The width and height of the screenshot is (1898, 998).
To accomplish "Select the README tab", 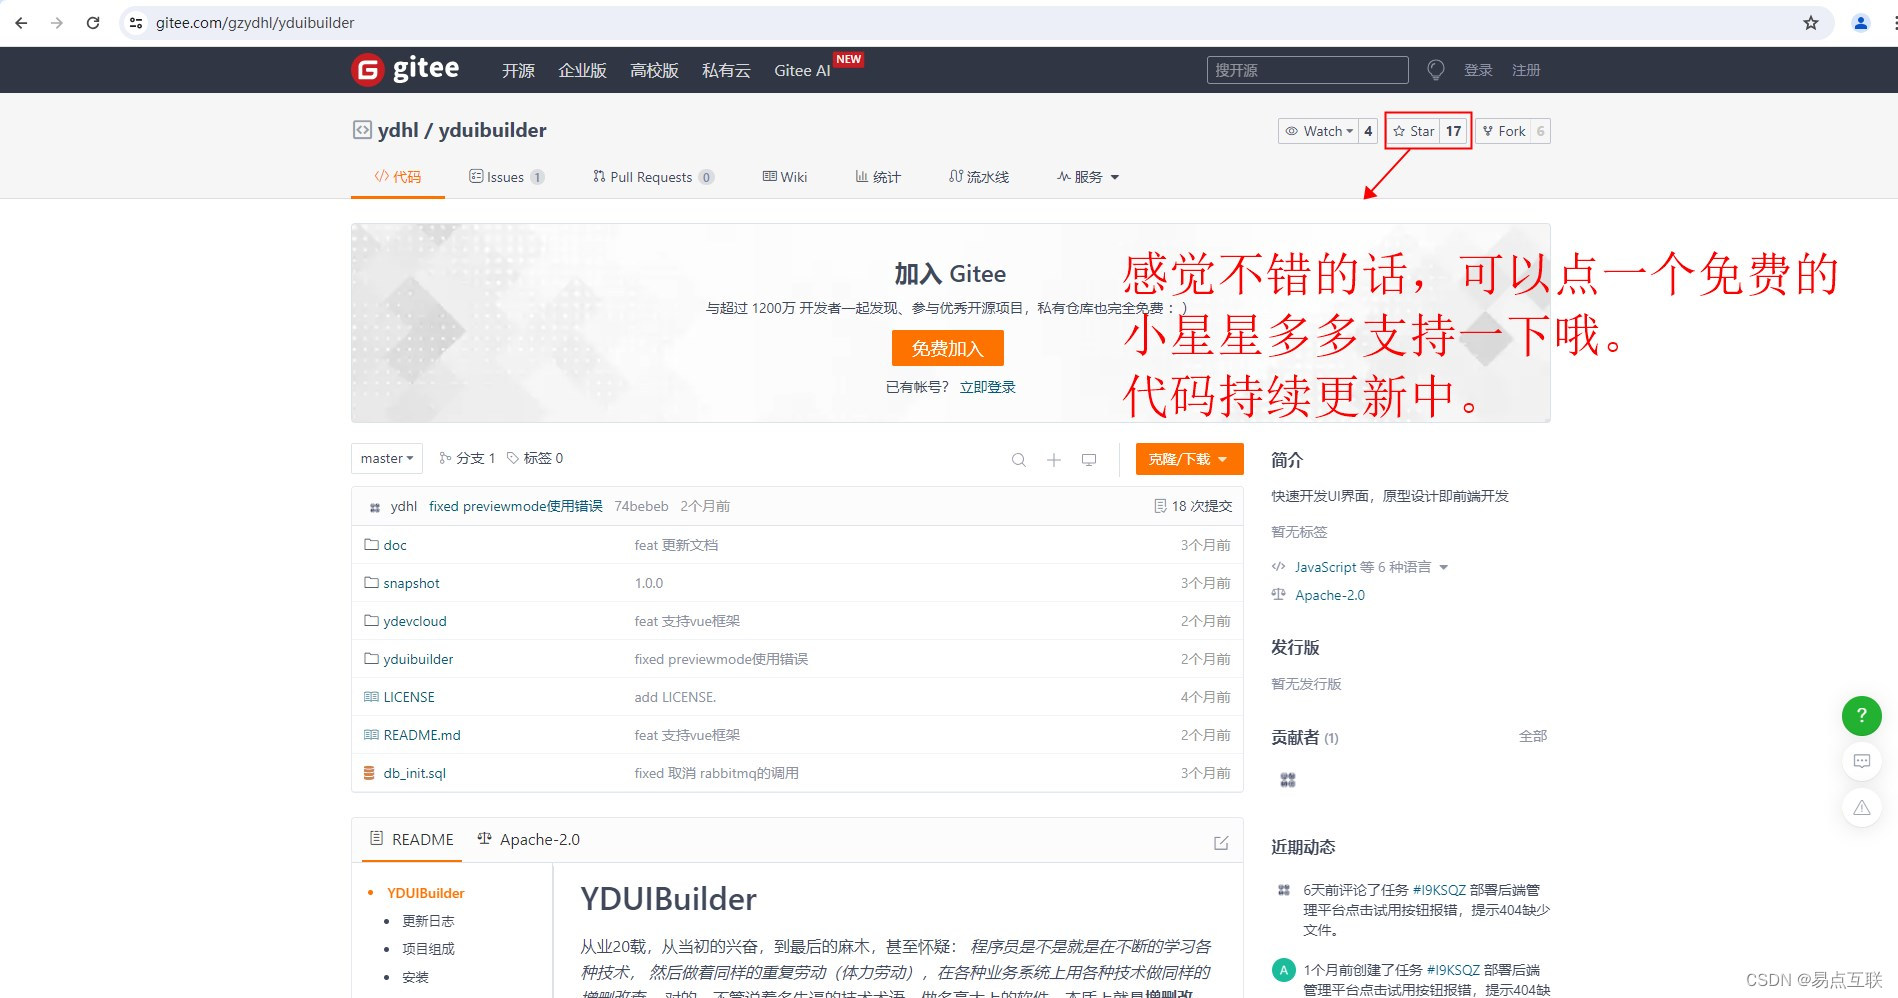I will (411, 840).
